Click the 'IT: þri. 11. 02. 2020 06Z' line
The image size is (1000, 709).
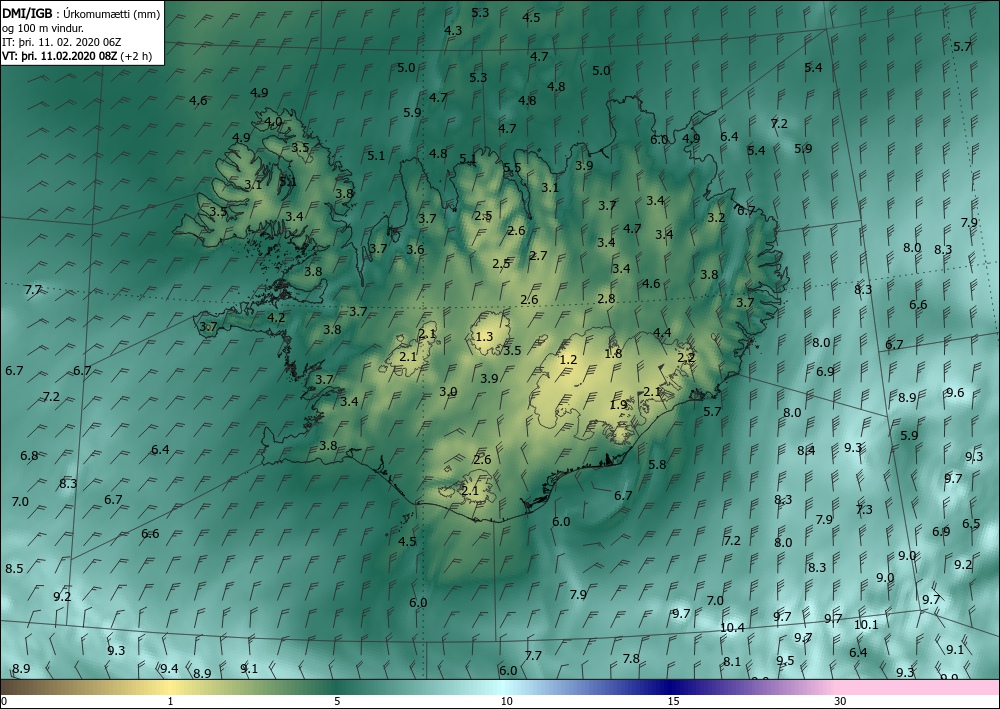click(62, 42)
